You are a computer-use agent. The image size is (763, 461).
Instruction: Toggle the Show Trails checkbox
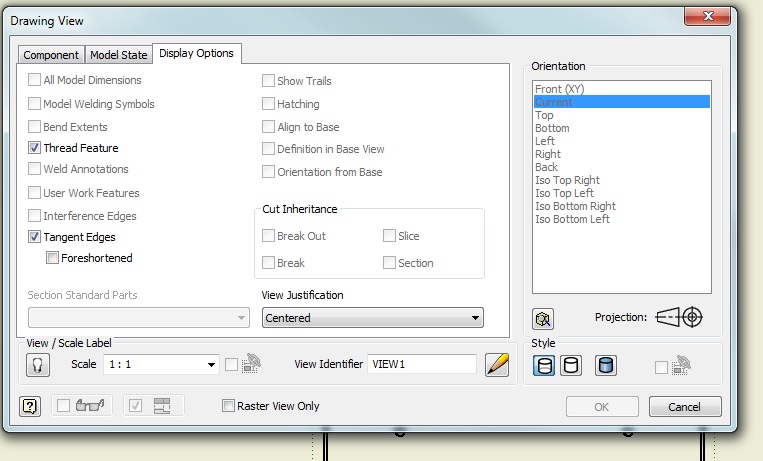tap(268, 80)
